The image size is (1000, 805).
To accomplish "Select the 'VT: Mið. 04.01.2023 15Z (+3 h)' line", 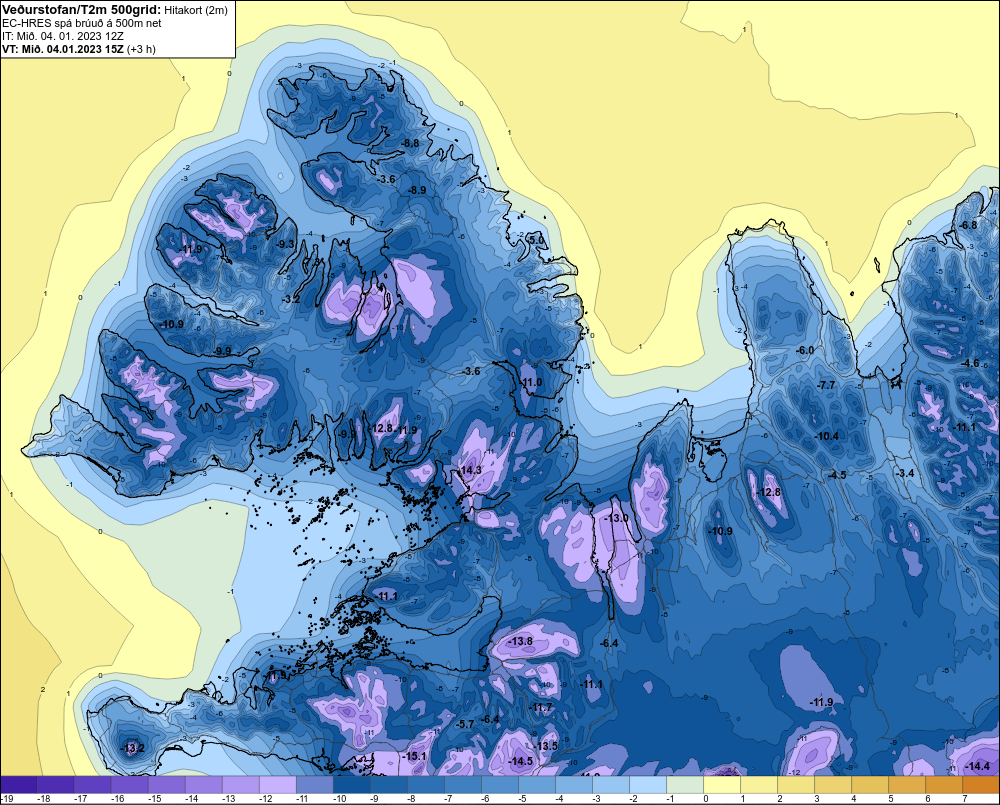I will point(78,48).
